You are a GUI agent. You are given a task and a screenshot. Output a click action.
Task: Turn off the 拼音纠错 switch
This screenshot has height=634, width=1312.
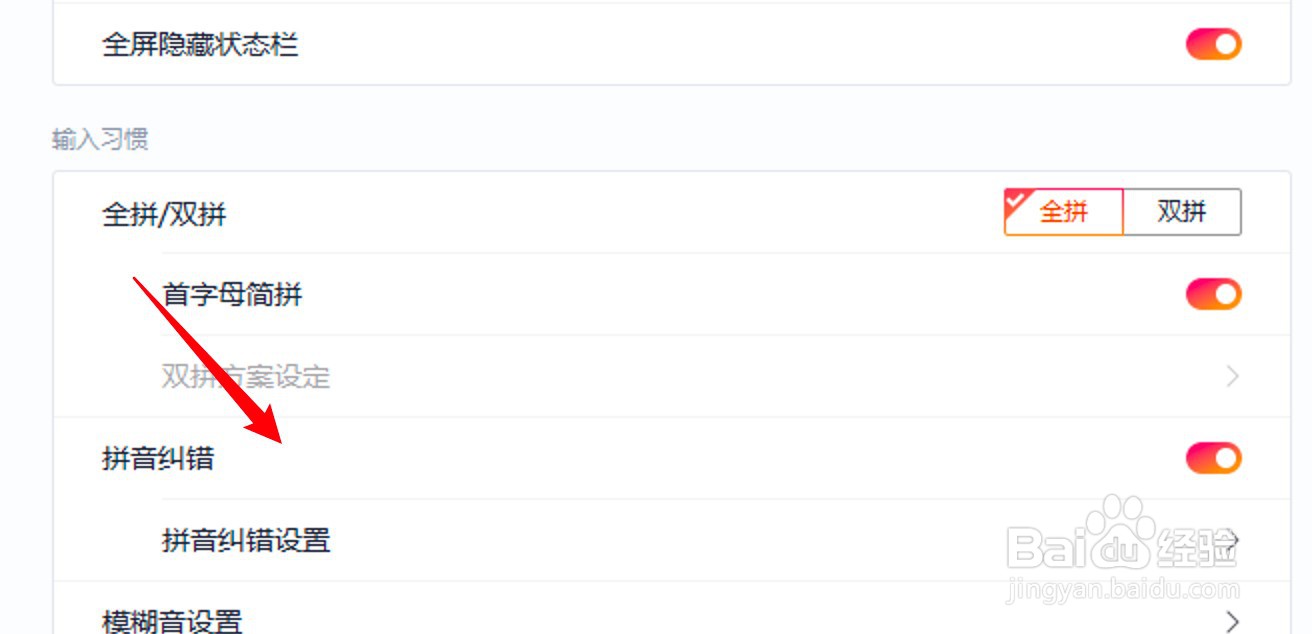pos(1213,458)
